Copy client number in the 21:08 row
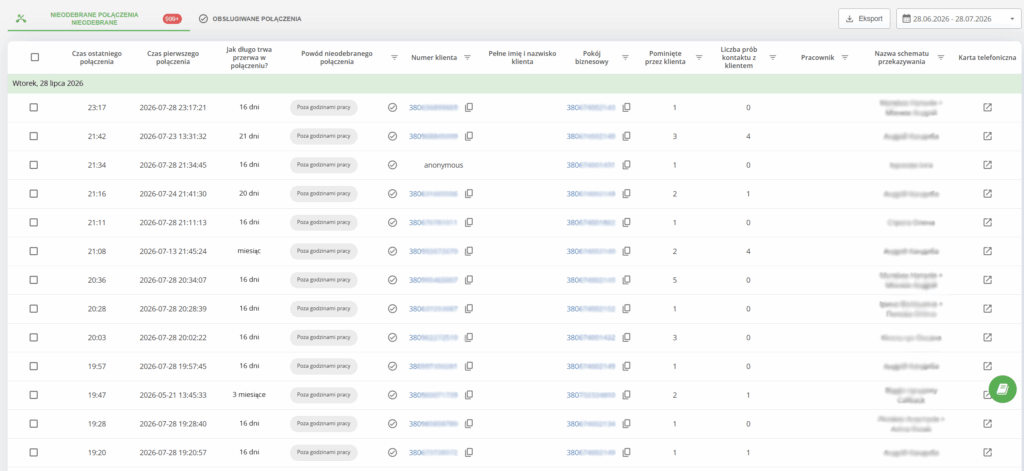1024x471 pixels. (x=469, y=251)
